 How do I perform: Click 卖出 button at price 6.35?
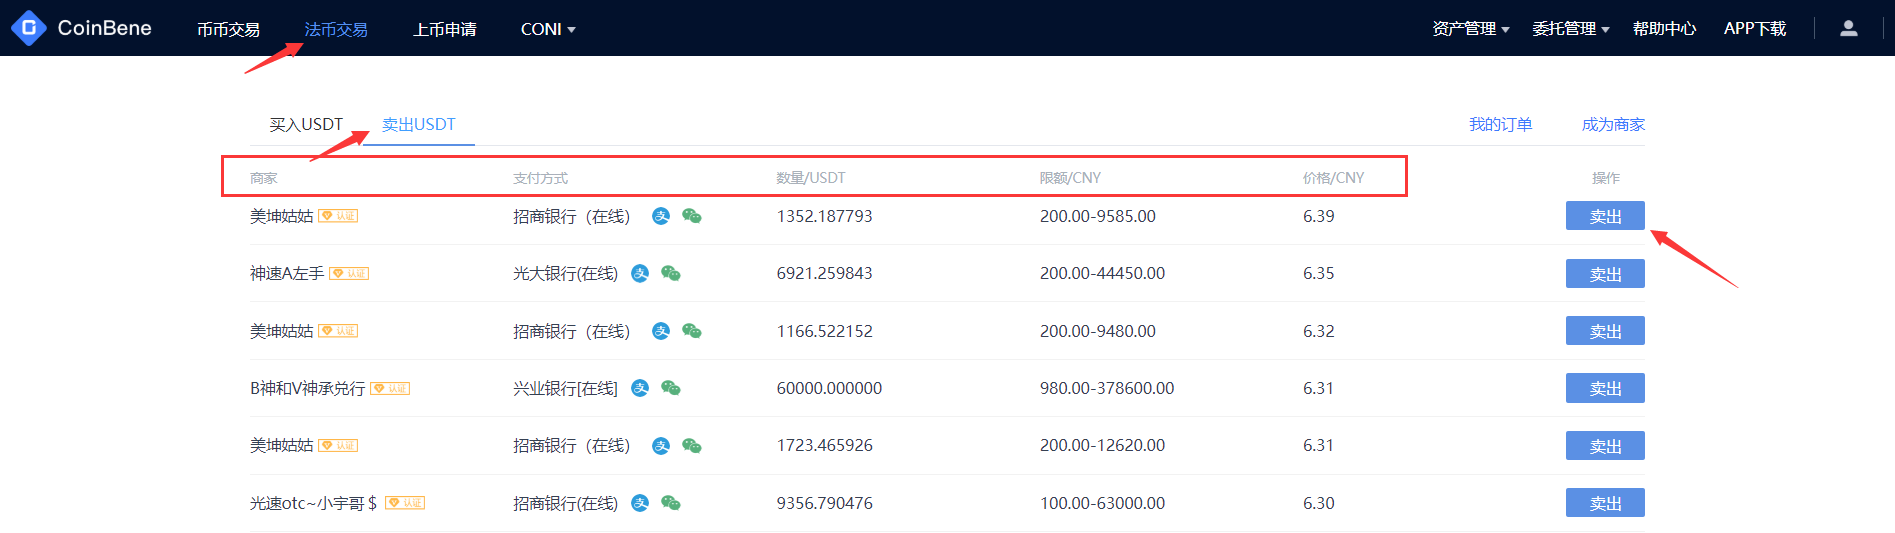coord(1605,274)
